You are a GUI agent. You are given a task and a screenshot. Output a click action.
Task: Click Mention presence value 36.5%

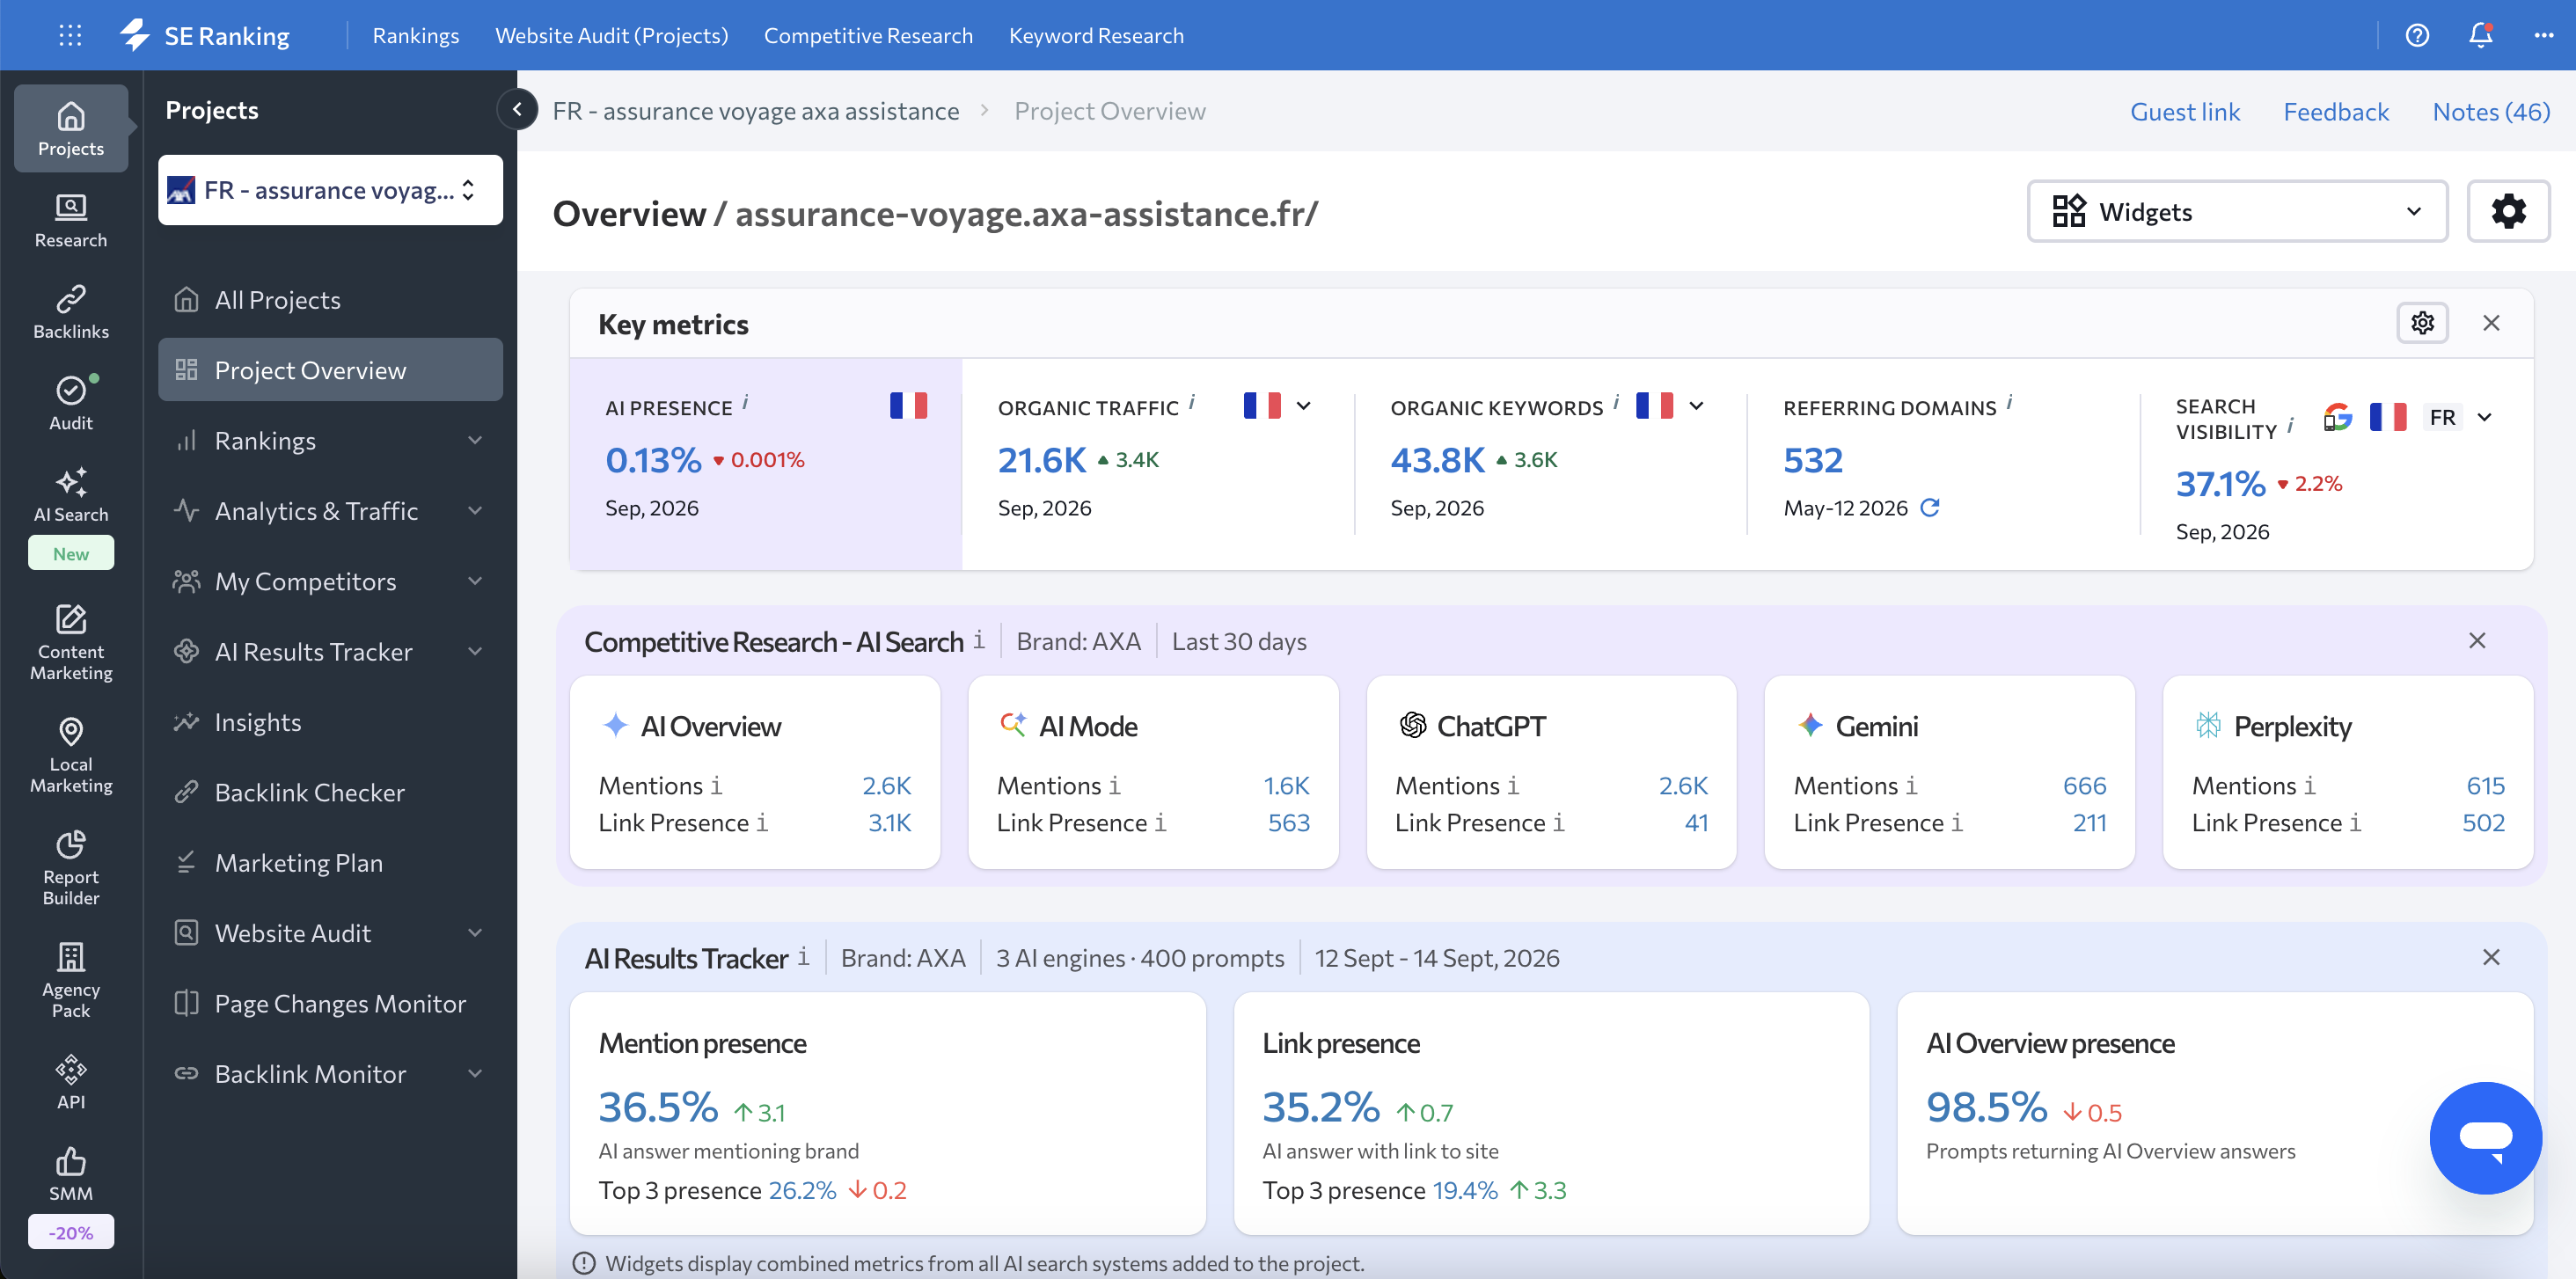(x=658, y=1107)
